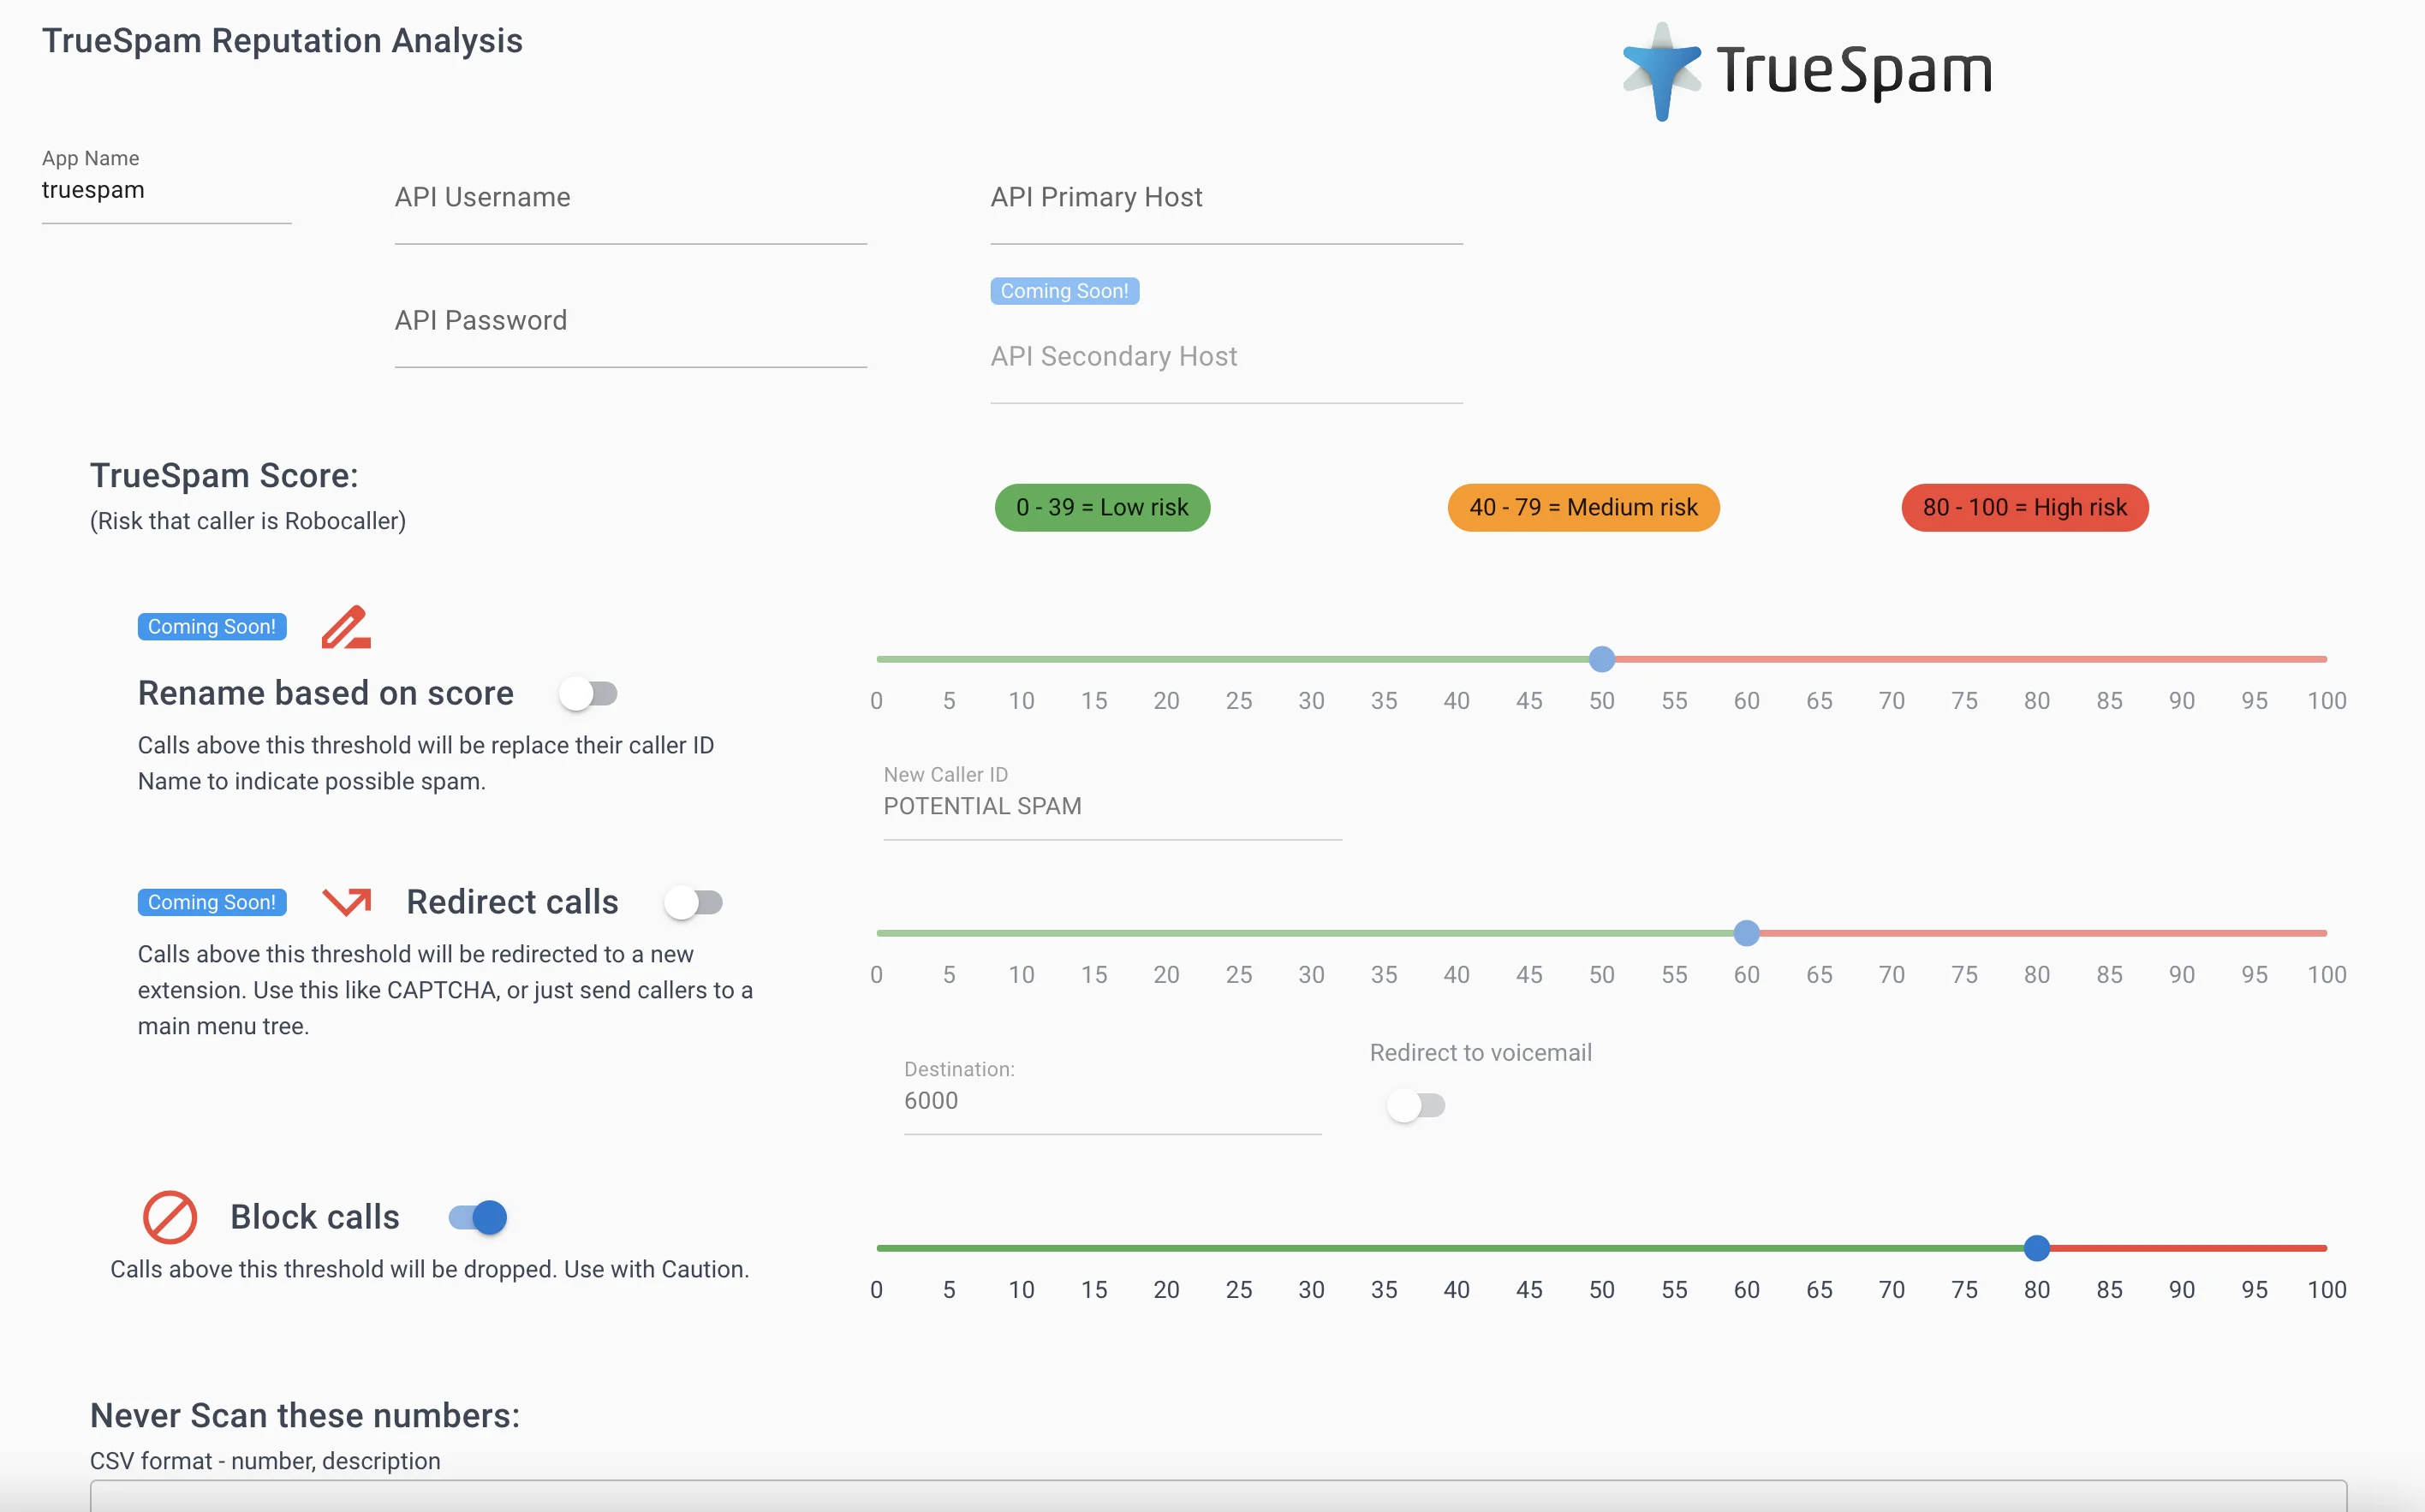This screenshot has width=2425, height=1512.
Task: Enable the Rename based on score toggle
Action: point(589,692)
